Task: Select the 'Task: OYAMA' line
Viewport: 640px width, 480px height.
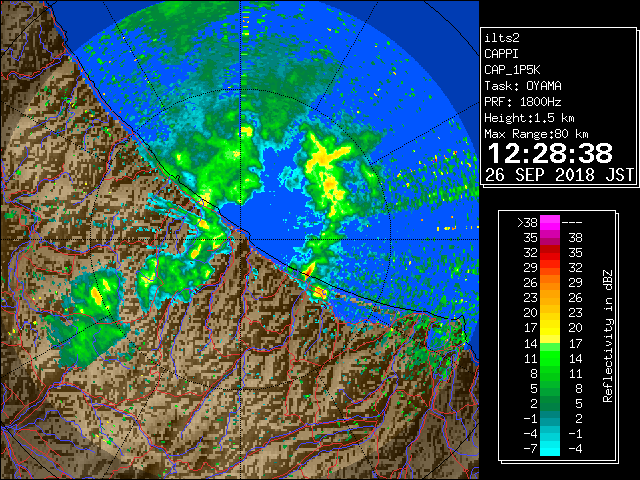Action: pos(523,86)
